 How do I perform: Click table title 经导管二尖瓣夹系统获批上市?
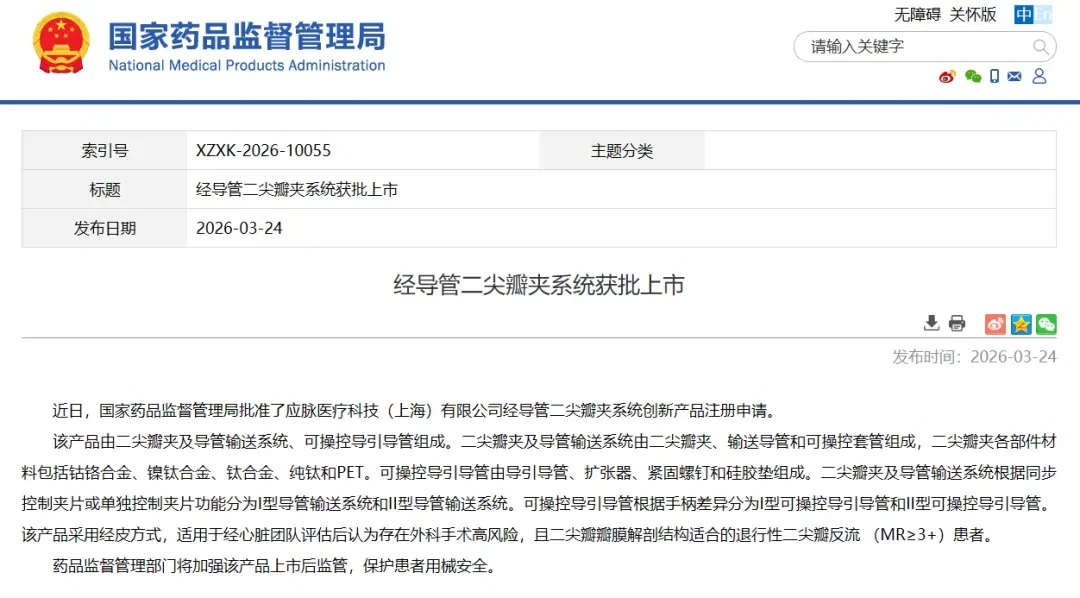click(297, 189)
